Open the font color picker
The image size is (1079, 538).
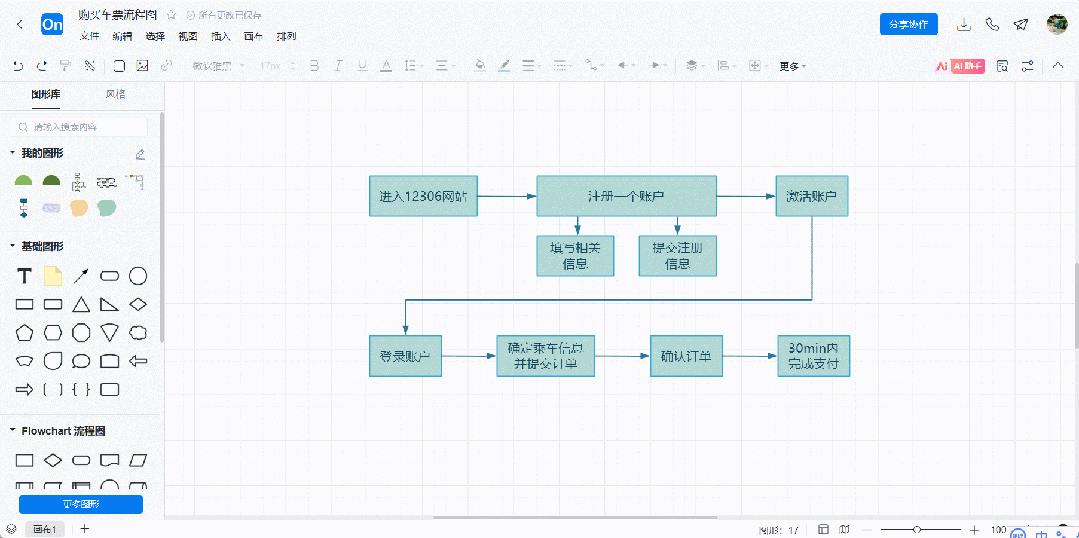[386, 66]
